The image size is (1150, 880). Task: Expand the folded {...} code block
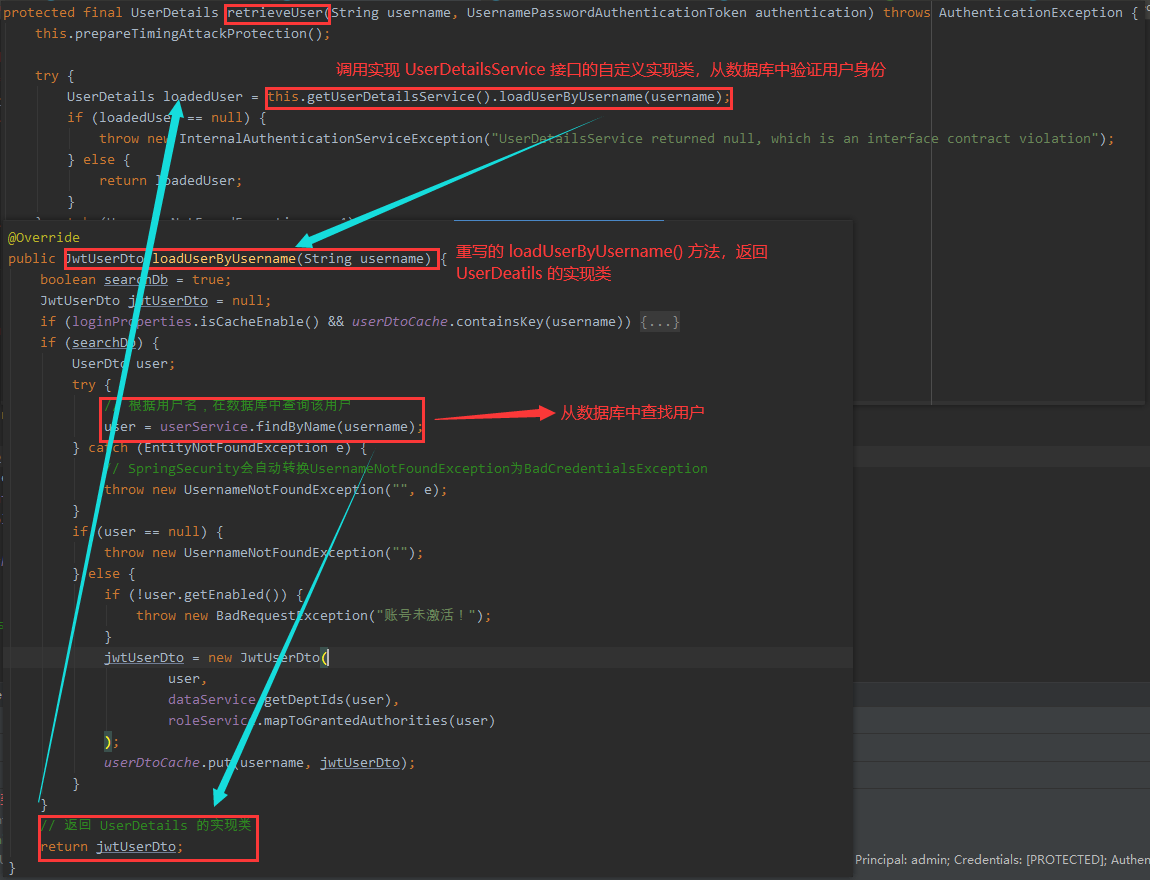(660, 322)
